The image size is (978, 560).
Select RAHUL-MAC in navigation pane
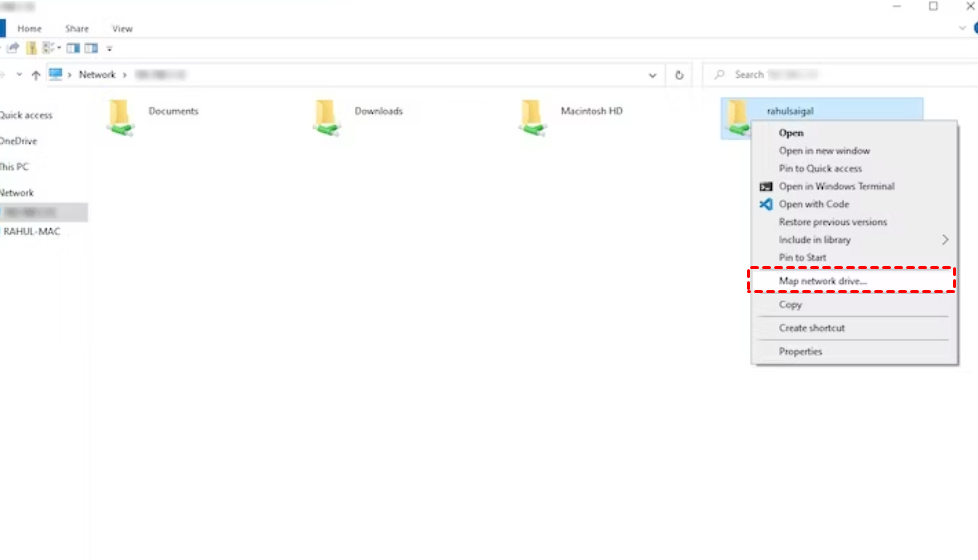32,231
